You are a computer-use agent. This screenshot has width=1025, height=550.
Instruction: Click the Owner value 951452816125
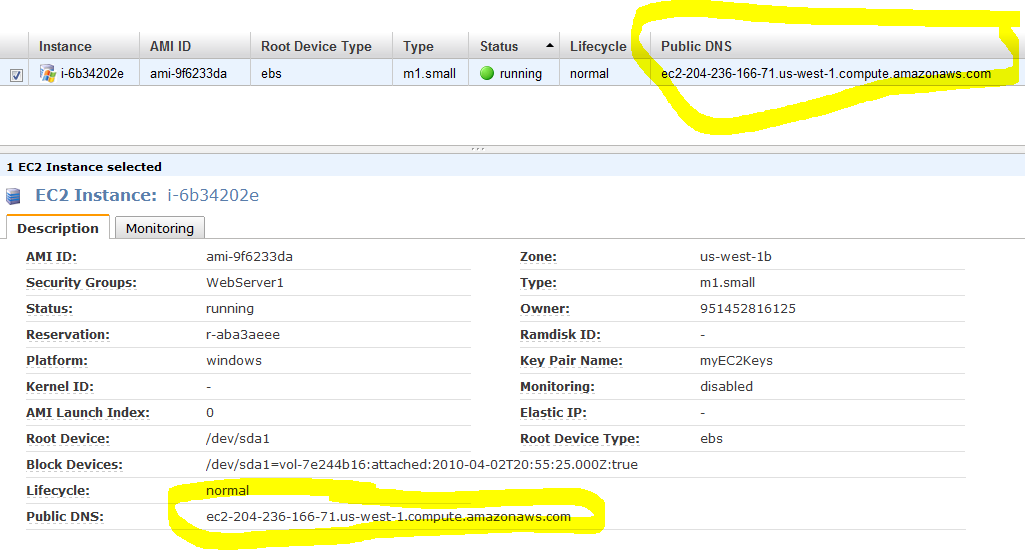pos(748,309)
